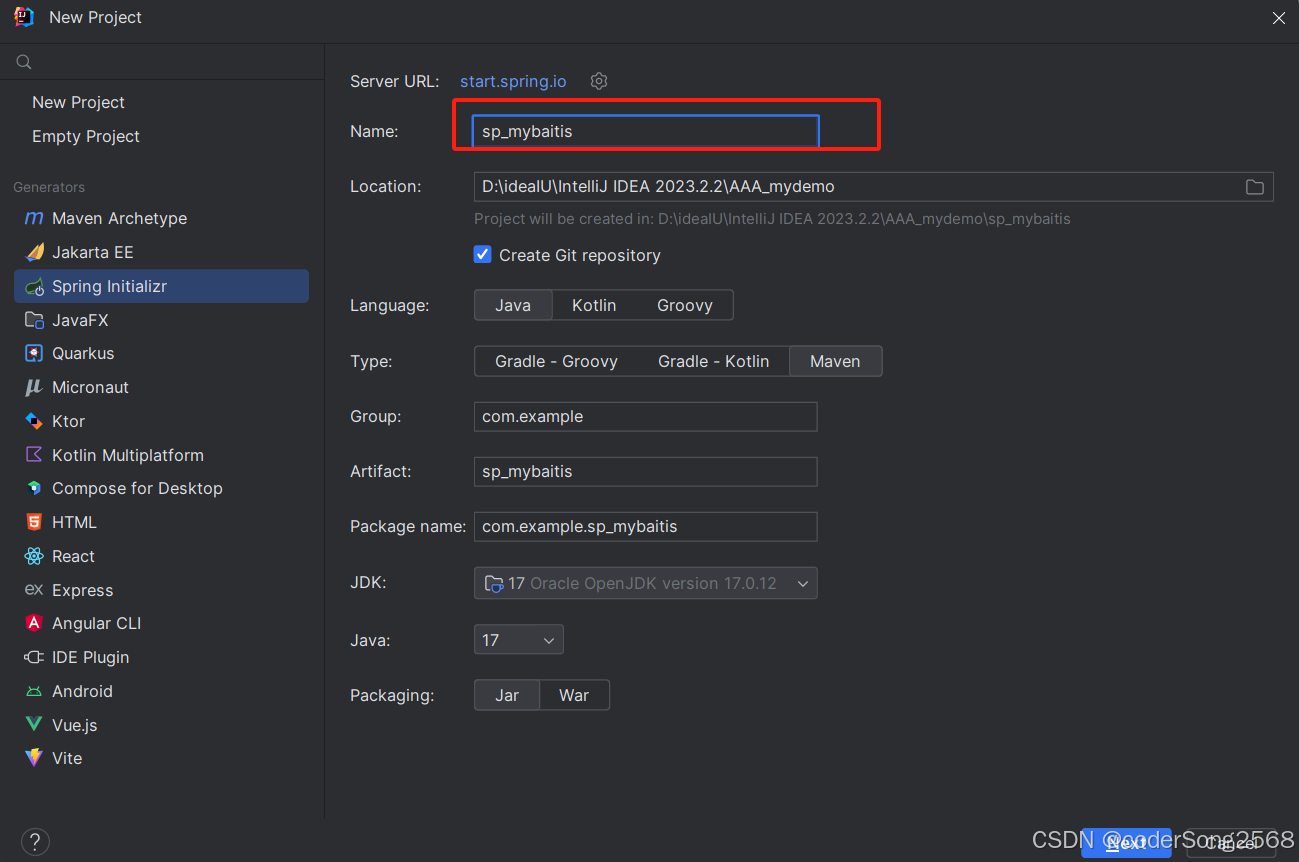Viewport: 1299px width, 862px height.
Task: Select Kotlin as the language
Action: pyautogui.click(x=594, y=305)
